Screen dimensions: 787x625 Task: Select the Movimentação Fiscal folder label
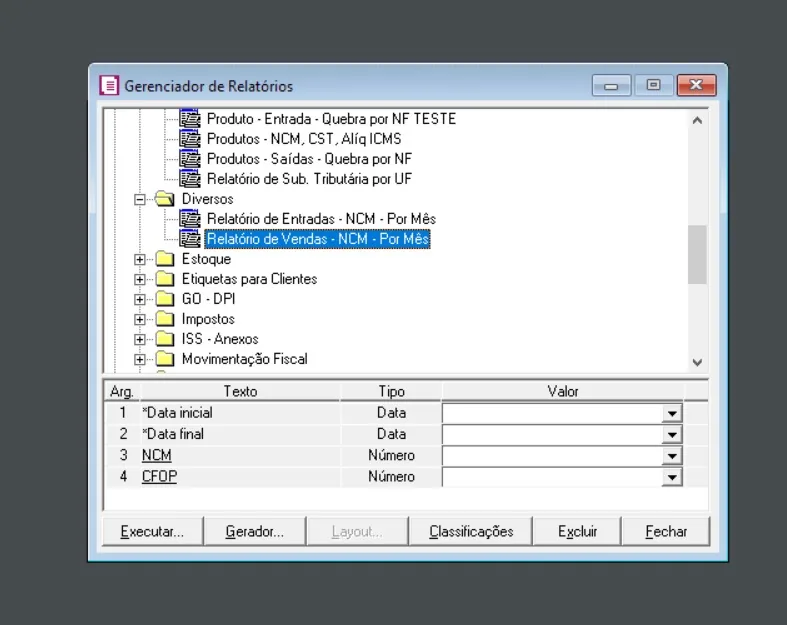(x=244, y=359)
